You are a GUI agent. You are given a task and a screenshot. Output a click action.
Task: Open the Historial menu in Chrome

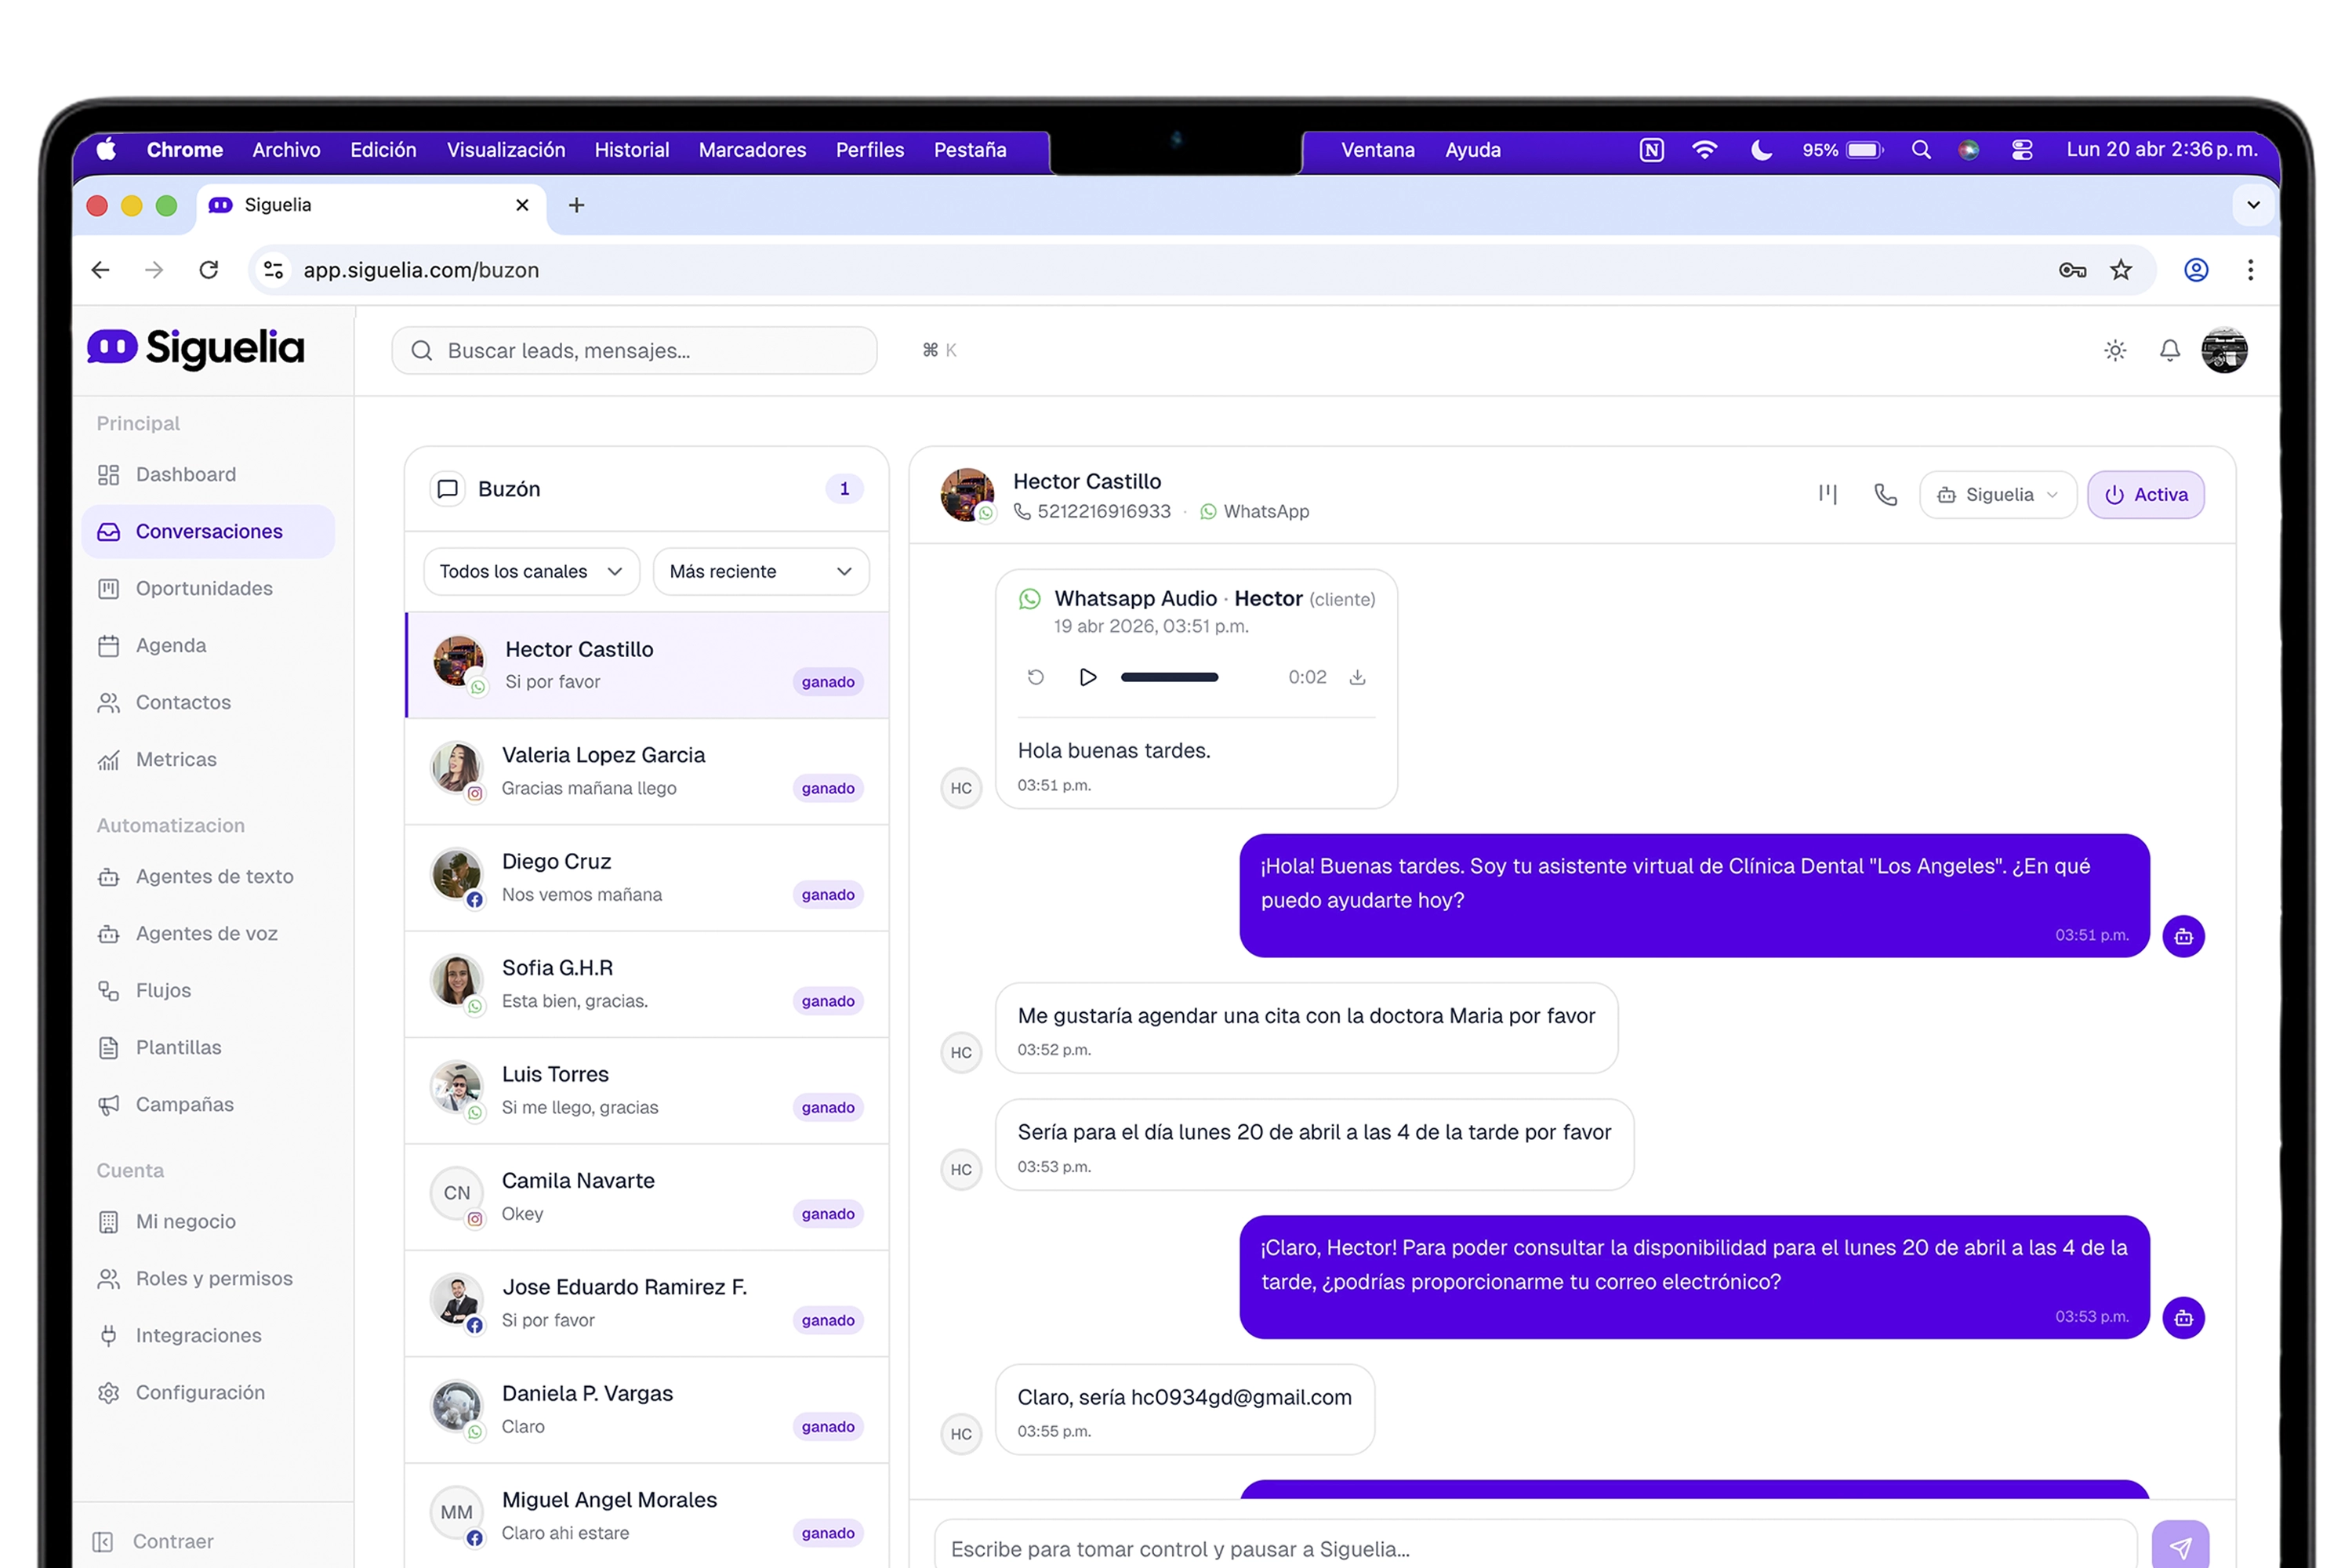pos(631,150)
